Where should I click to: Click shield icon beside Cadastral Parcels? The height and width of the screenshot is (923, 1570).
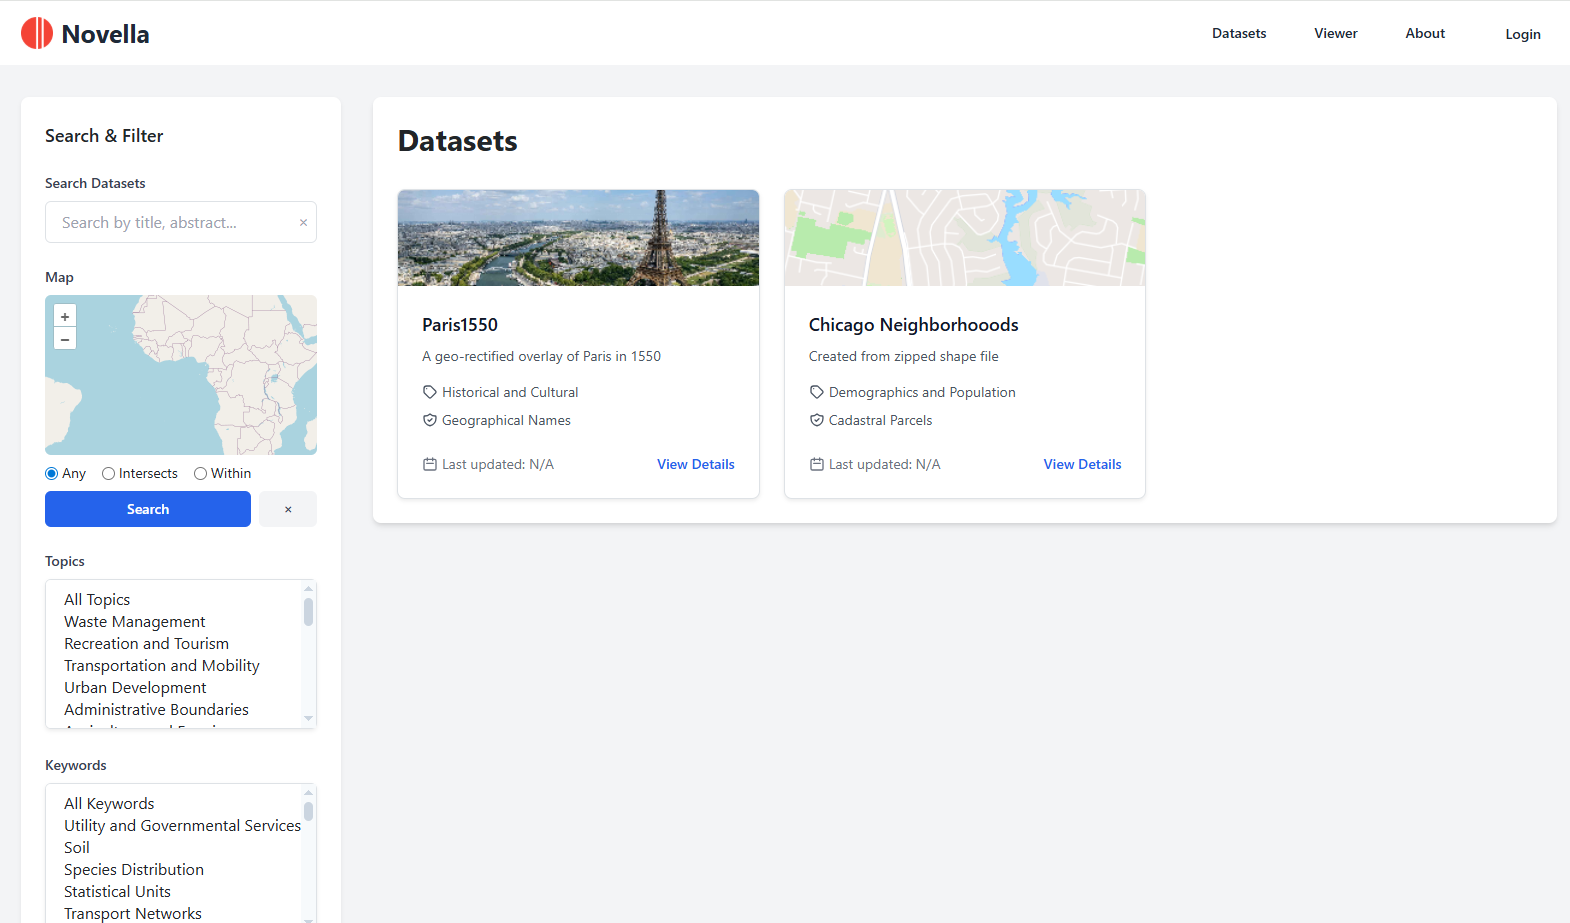817,420
